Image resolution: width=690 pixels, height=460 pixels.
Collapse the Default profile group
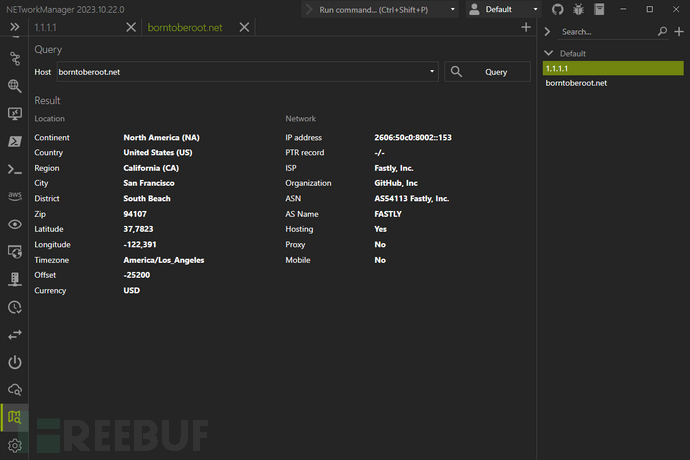tap(548, 53)
